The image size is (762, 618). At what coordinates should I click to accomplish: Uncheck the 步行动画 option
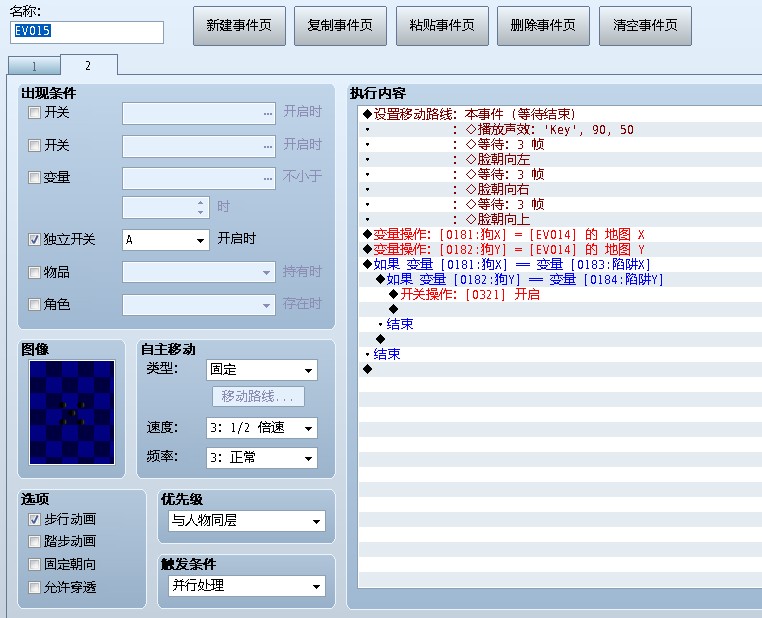pyautogui.click(x=34, y=519)
